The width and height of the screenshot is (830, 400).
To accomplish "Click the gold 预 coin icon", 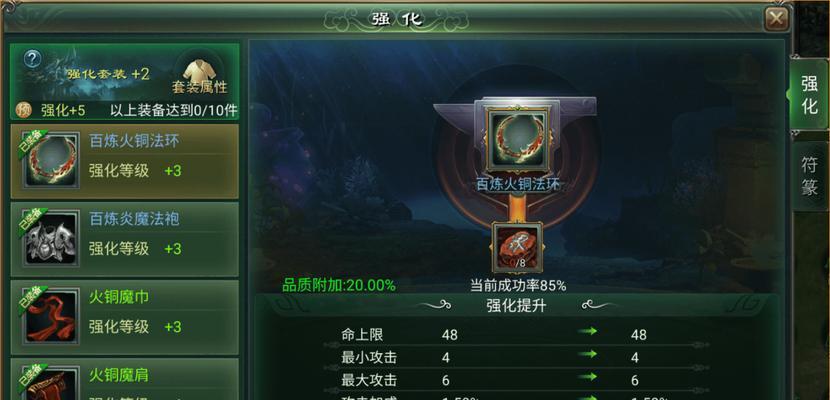I will click(25, 110).
